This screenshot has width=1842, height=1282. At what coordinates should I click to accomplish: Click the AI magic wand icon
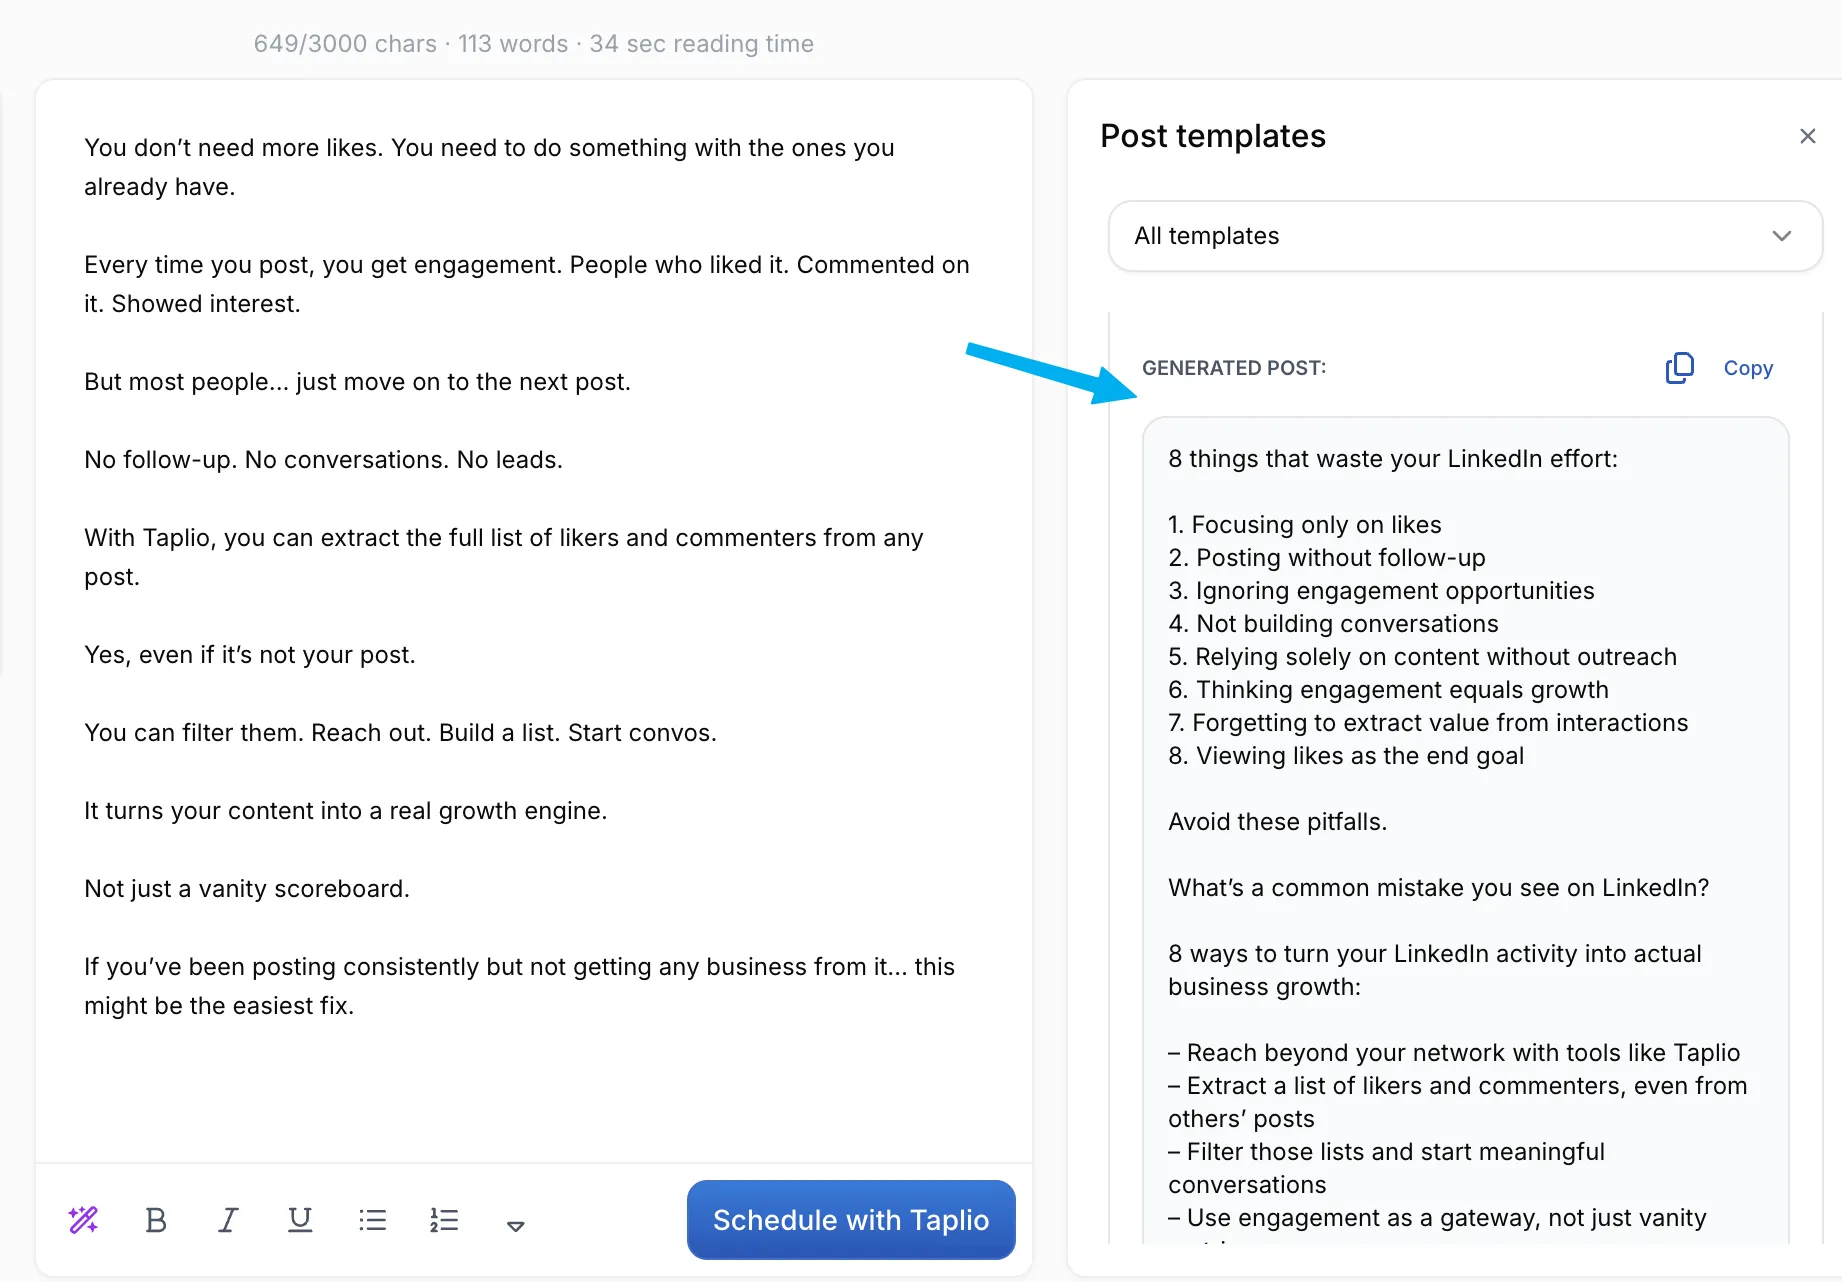[83, 1220]
